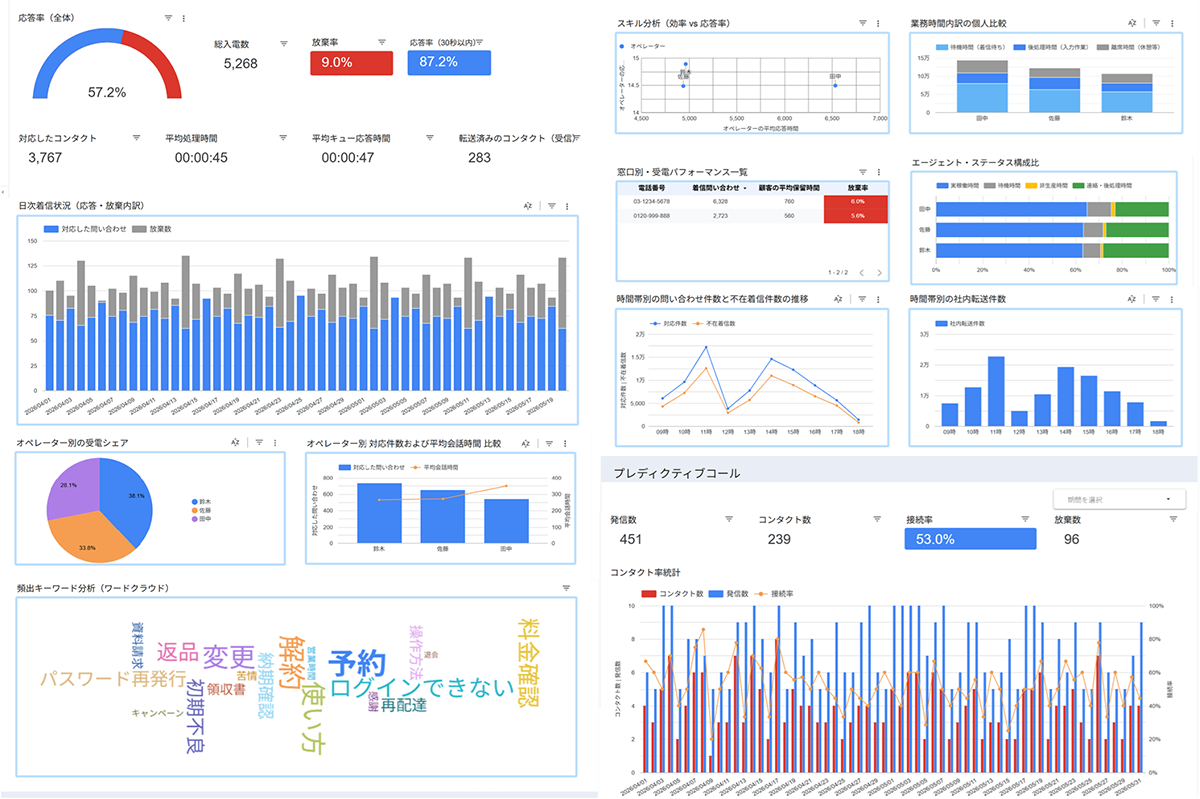1200x799 pixels.
Task: Click 田中 data point in スキル分析 scatter
Action: pos(835,85)
